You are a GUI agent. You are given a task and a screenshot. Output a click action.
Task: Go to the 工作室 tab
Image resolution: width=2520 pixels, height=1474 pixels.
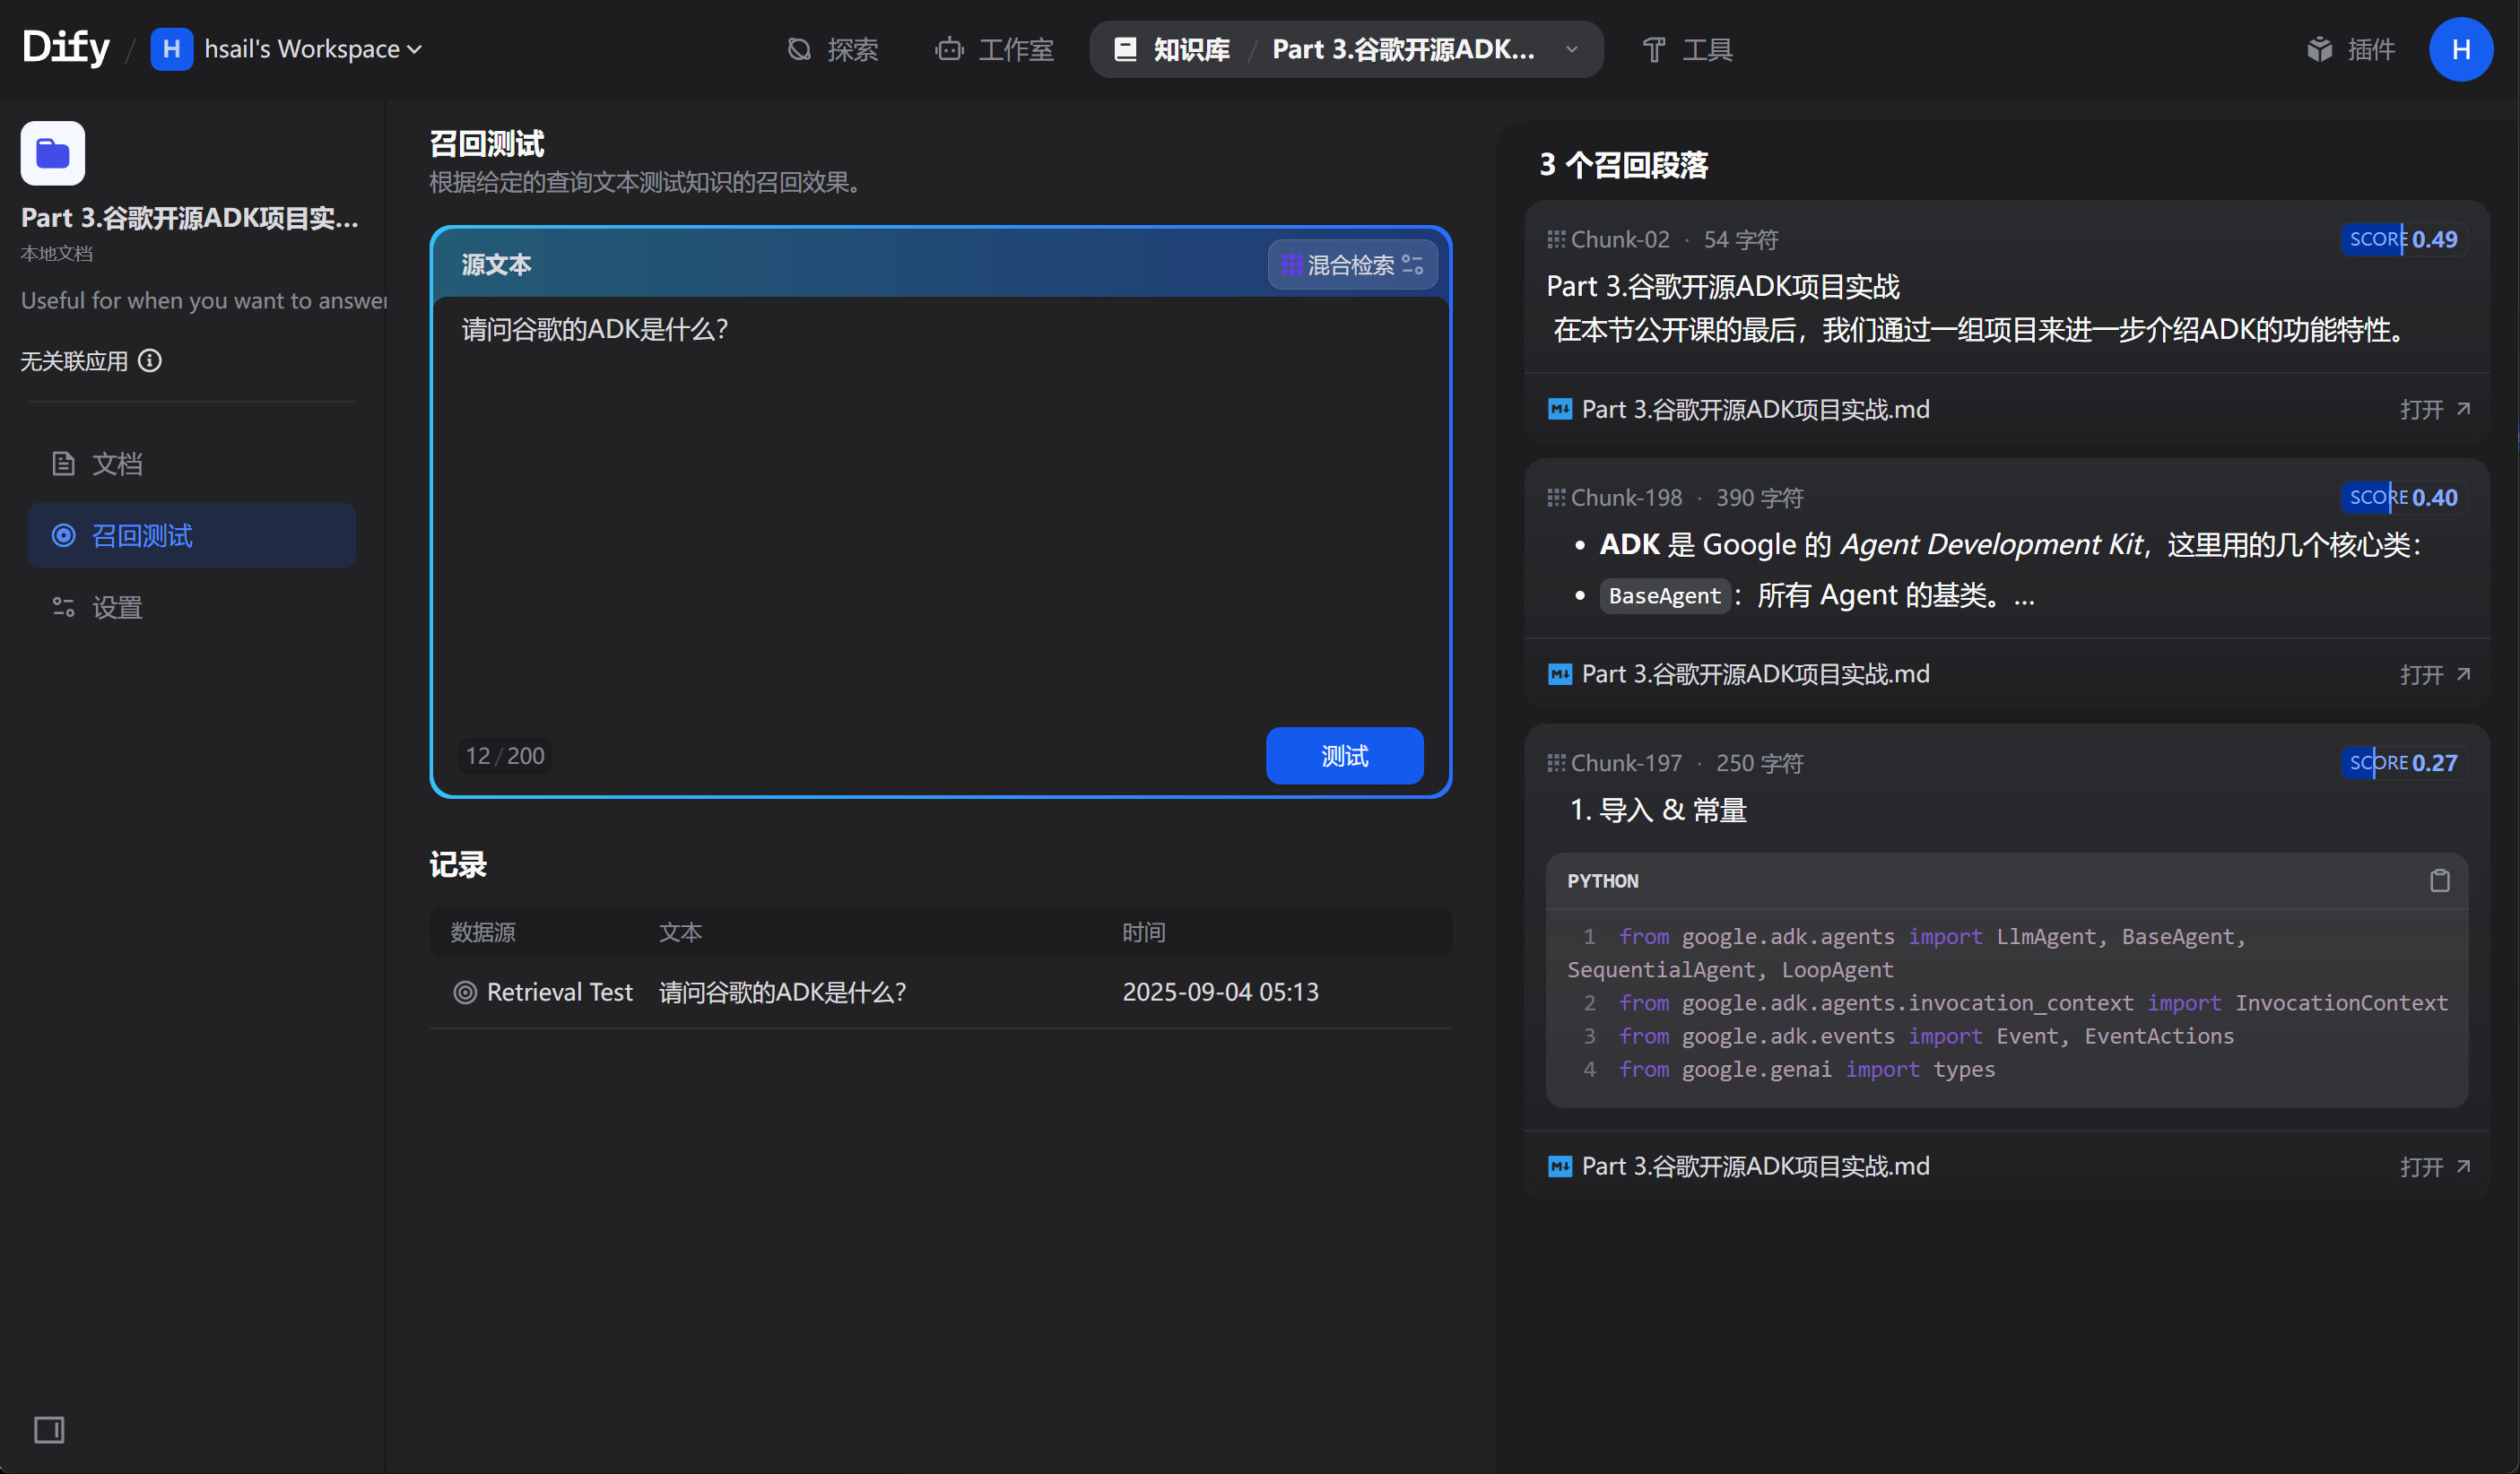(x=994, y=49)
